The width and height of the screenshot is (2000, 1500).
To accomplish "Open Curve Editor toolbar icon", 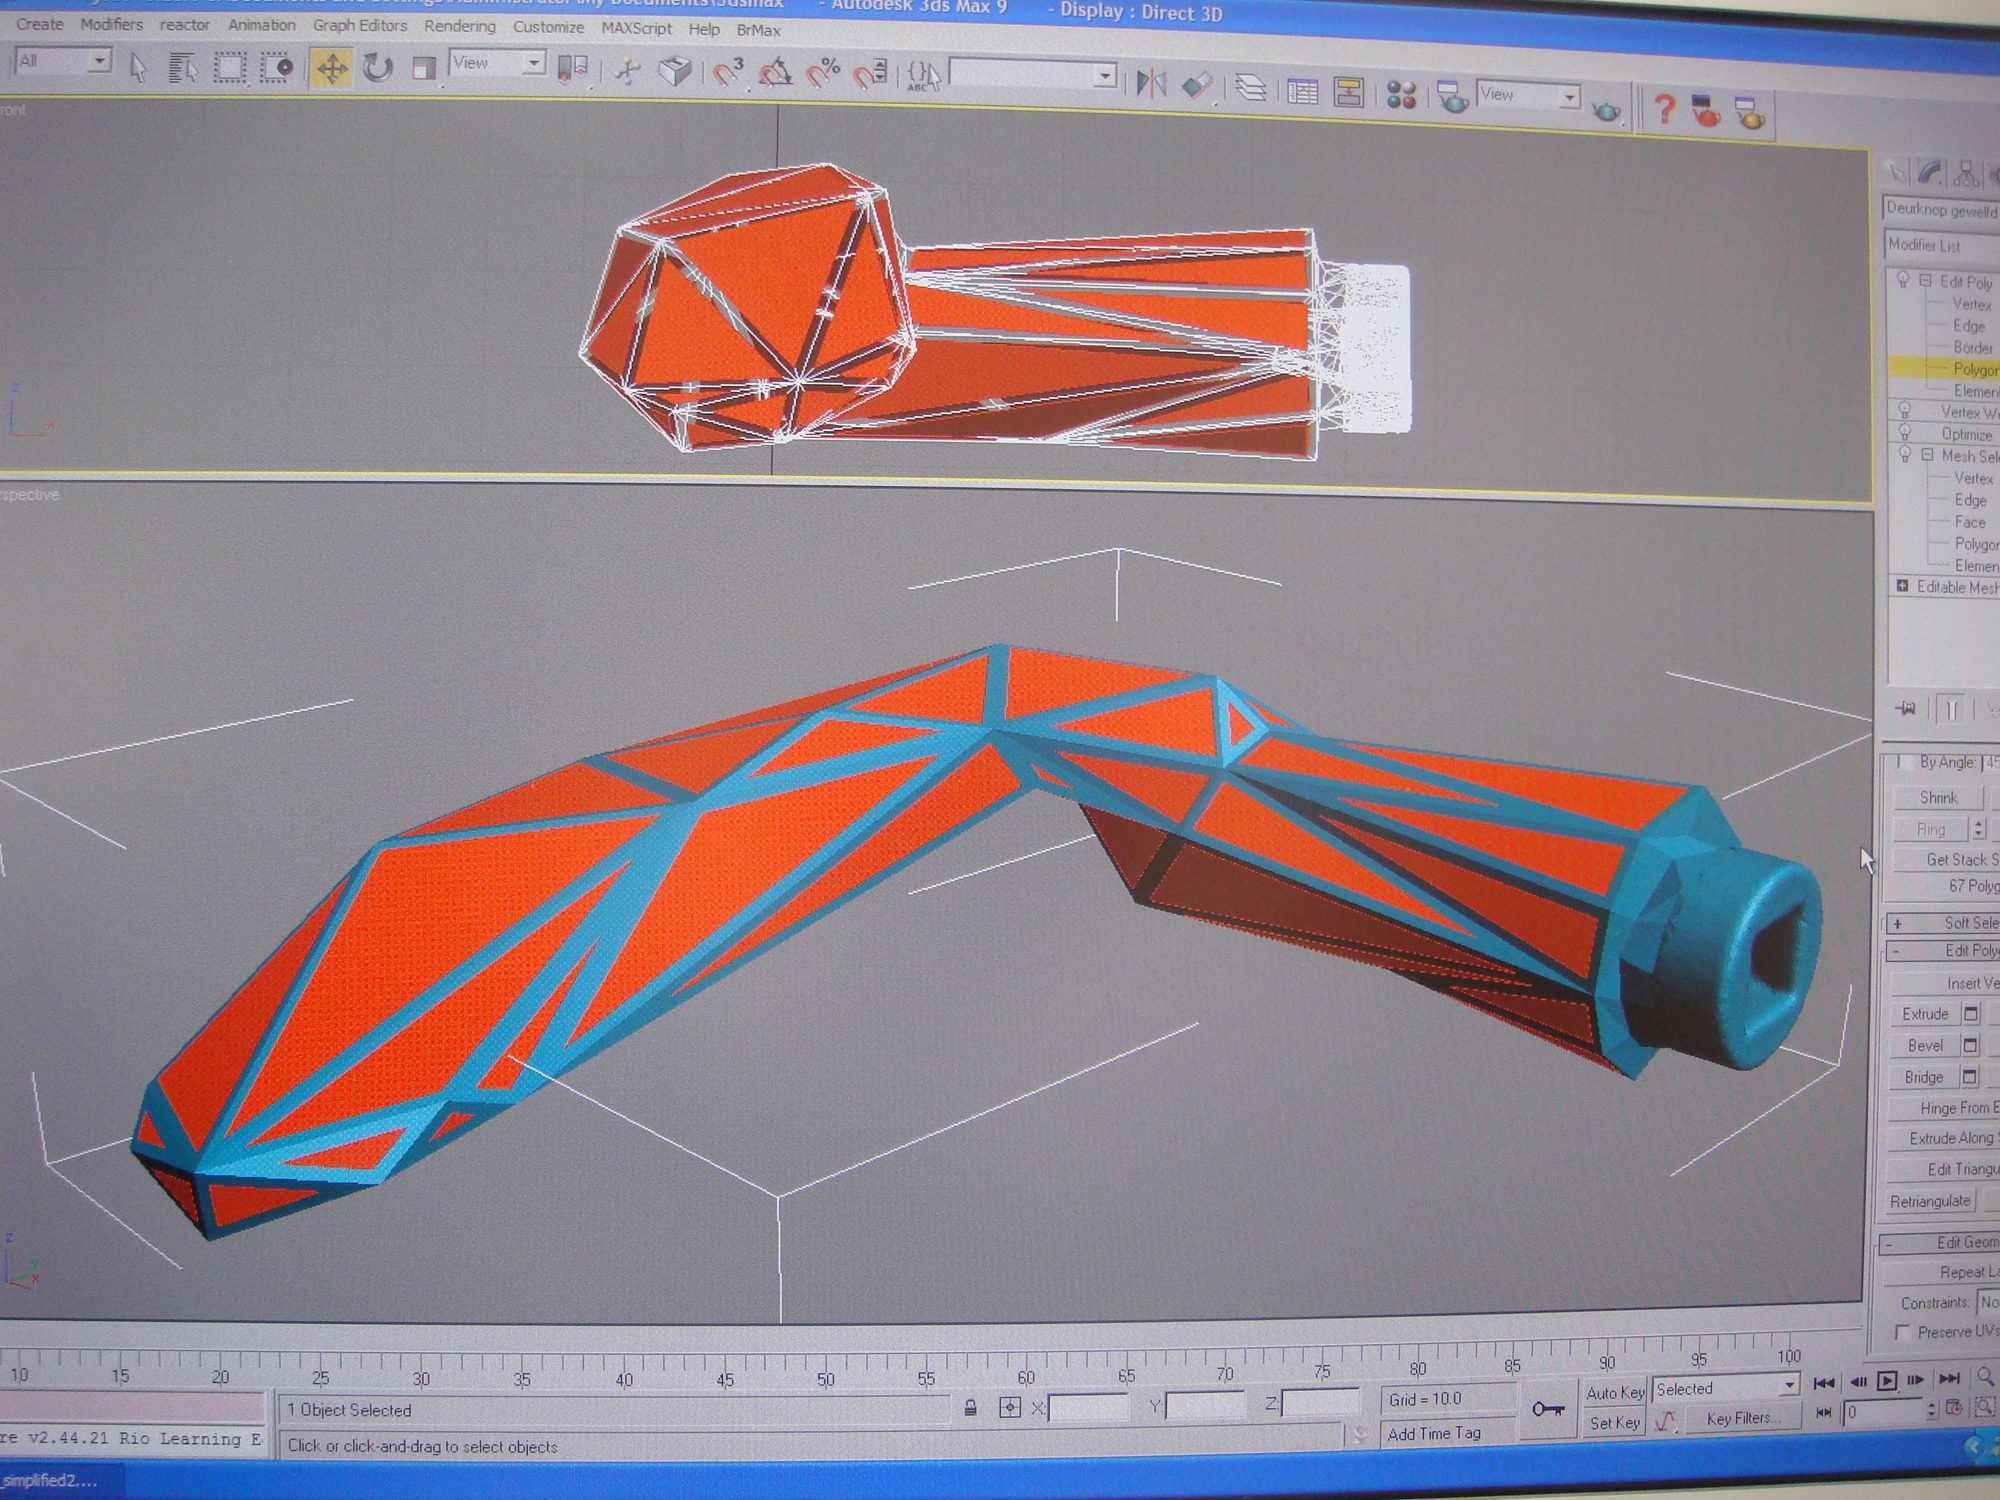I will (1301, 92).
